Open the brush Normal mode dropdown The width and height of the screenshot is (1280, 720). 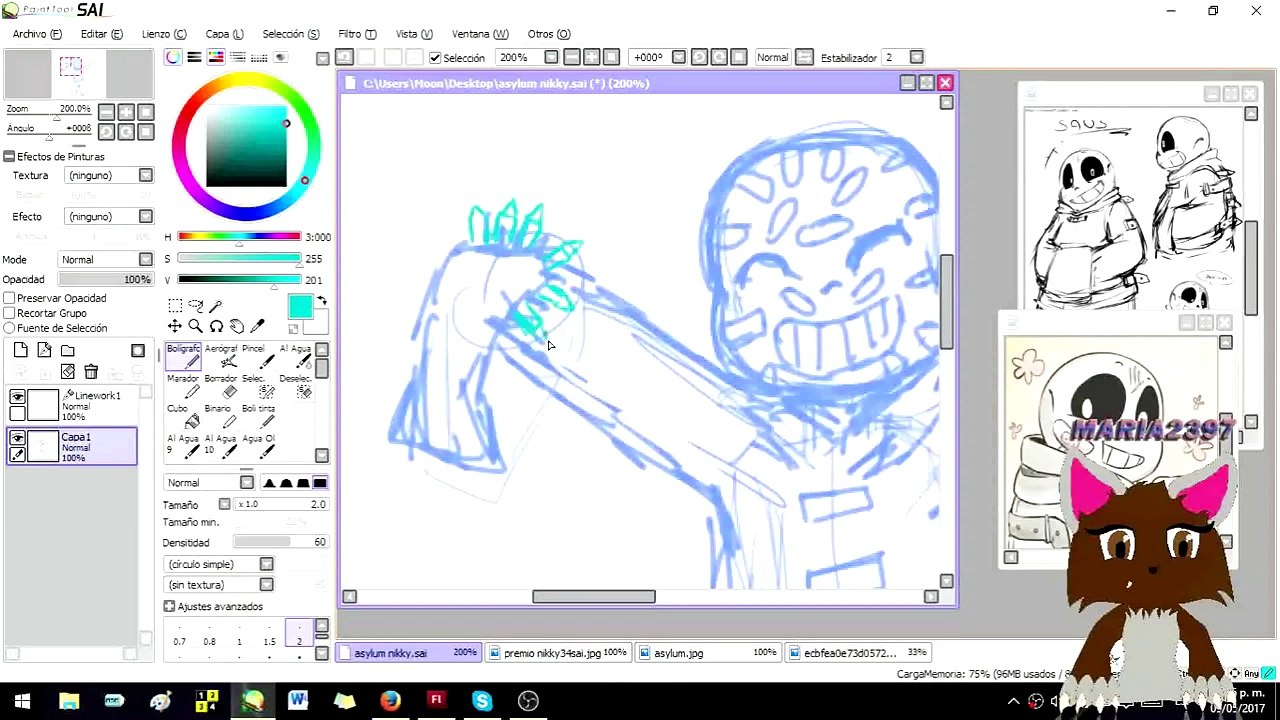pyautogui.click(x=247, y=483)
